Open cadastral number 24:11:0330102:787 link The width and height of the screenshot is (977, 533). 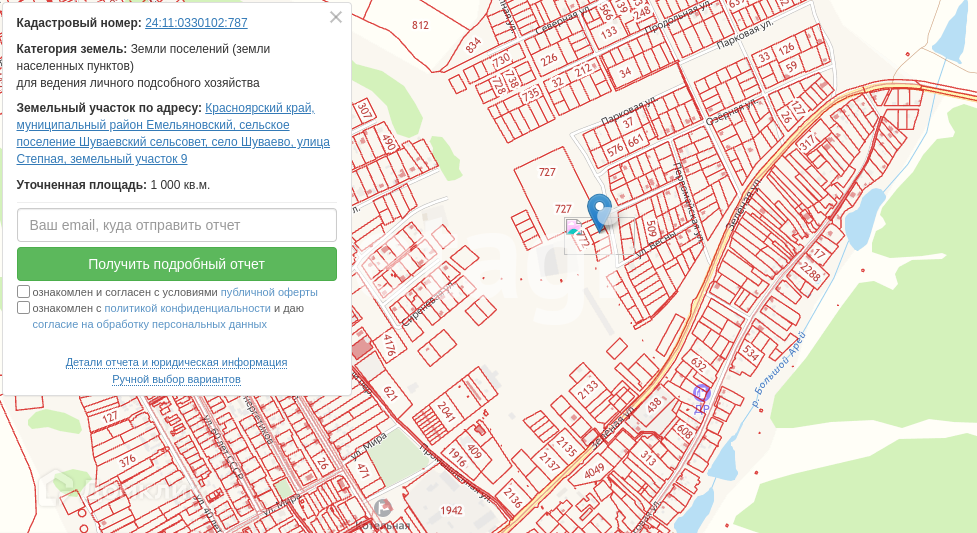(196, 23)
